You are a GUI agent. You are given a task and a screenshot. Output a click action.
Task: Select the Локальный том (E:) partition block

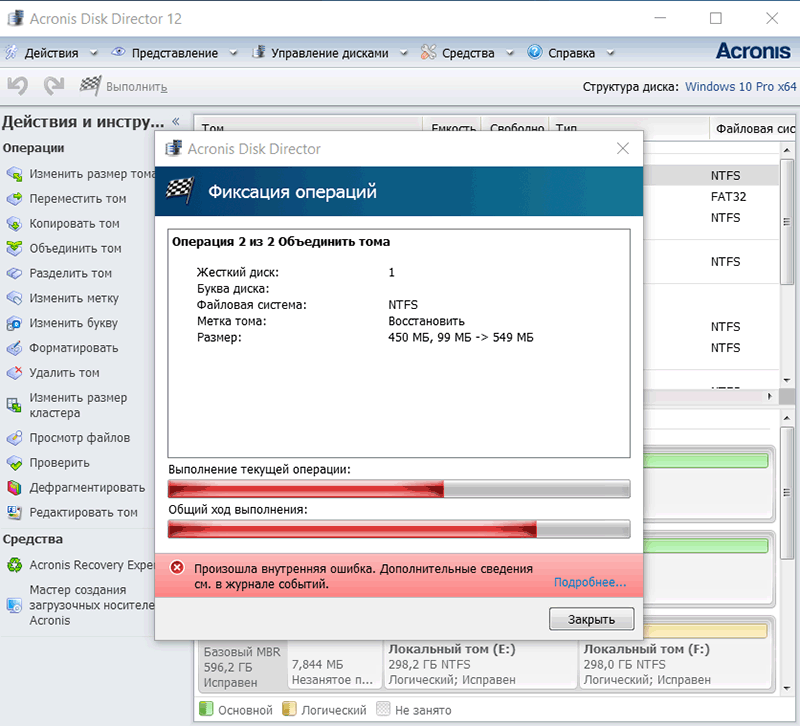(x=480, y=664)
